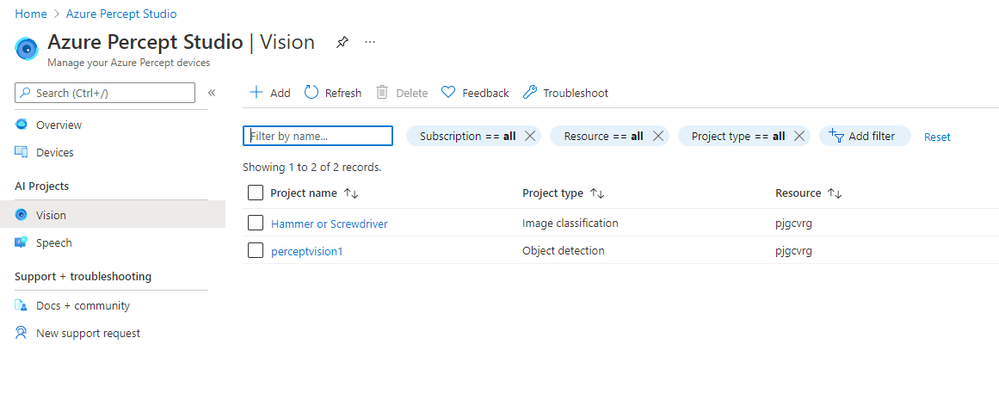Launch the Troubleshoot wrench tool

point(566,93)
